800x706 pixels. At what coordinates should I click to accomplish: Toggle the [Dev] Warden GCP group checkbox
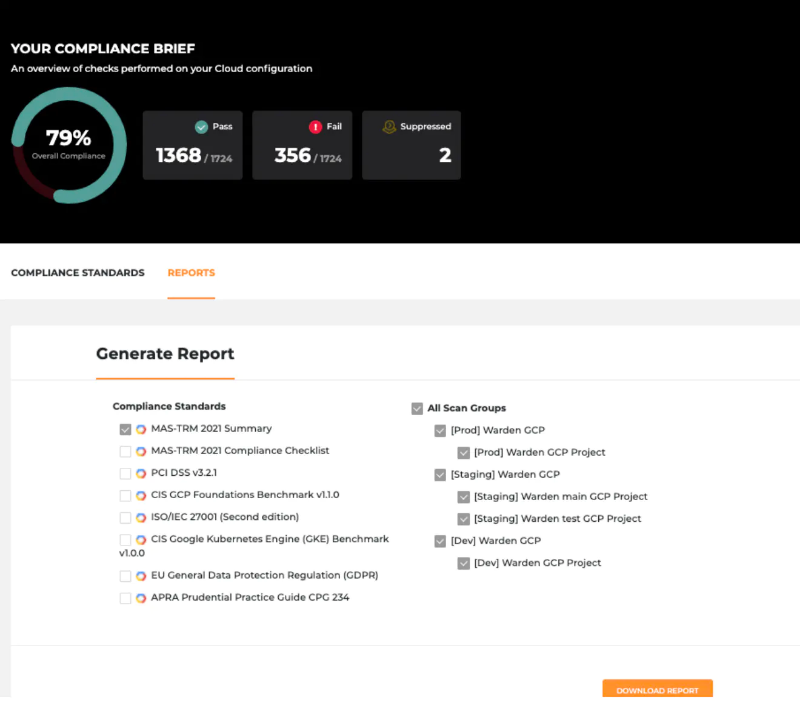point(440,541)
